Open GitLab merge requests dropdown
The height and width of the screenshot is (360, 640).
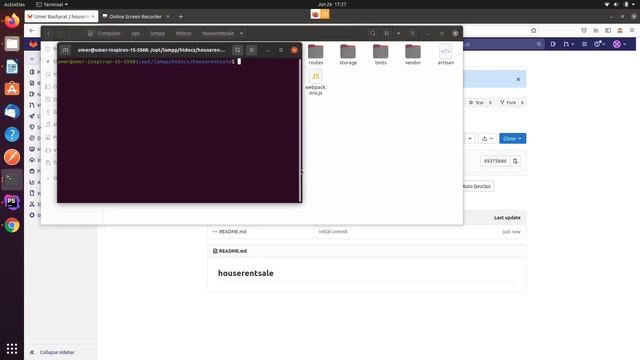(569, 44)
